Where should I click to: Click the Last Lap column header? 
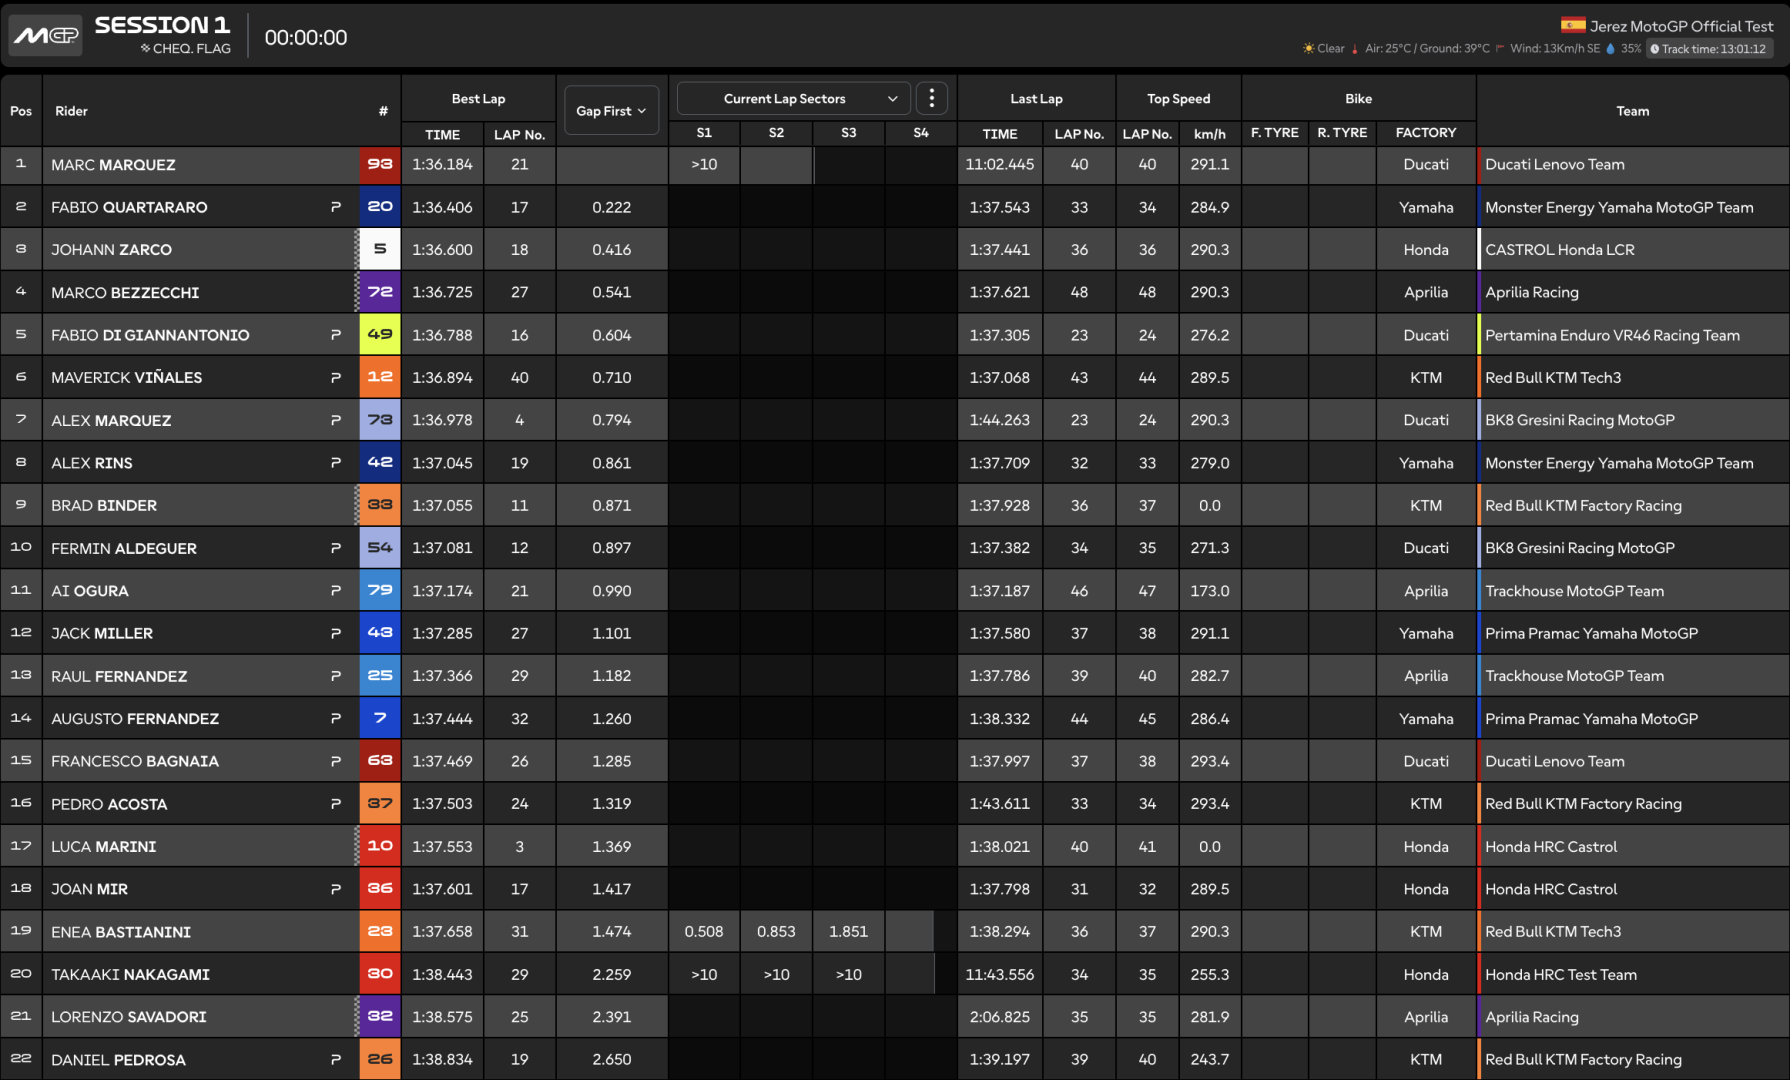(1036, 98)
